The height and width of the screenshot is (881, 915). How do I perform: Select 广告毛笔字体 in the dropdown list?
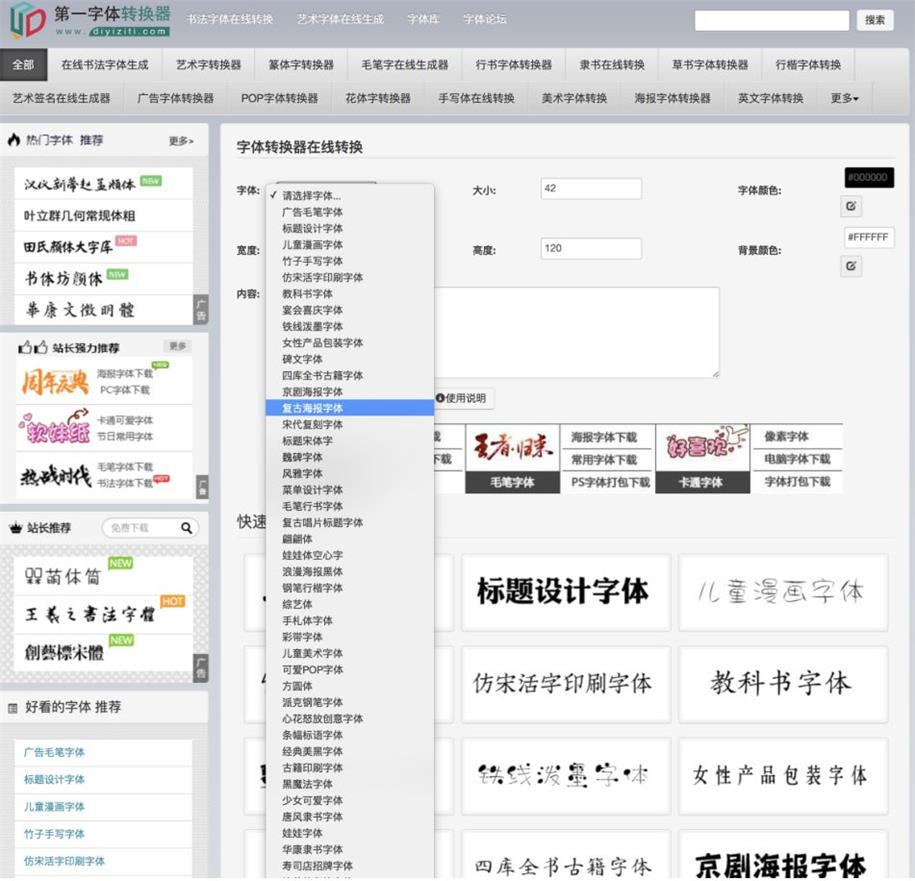click(350, 212)
